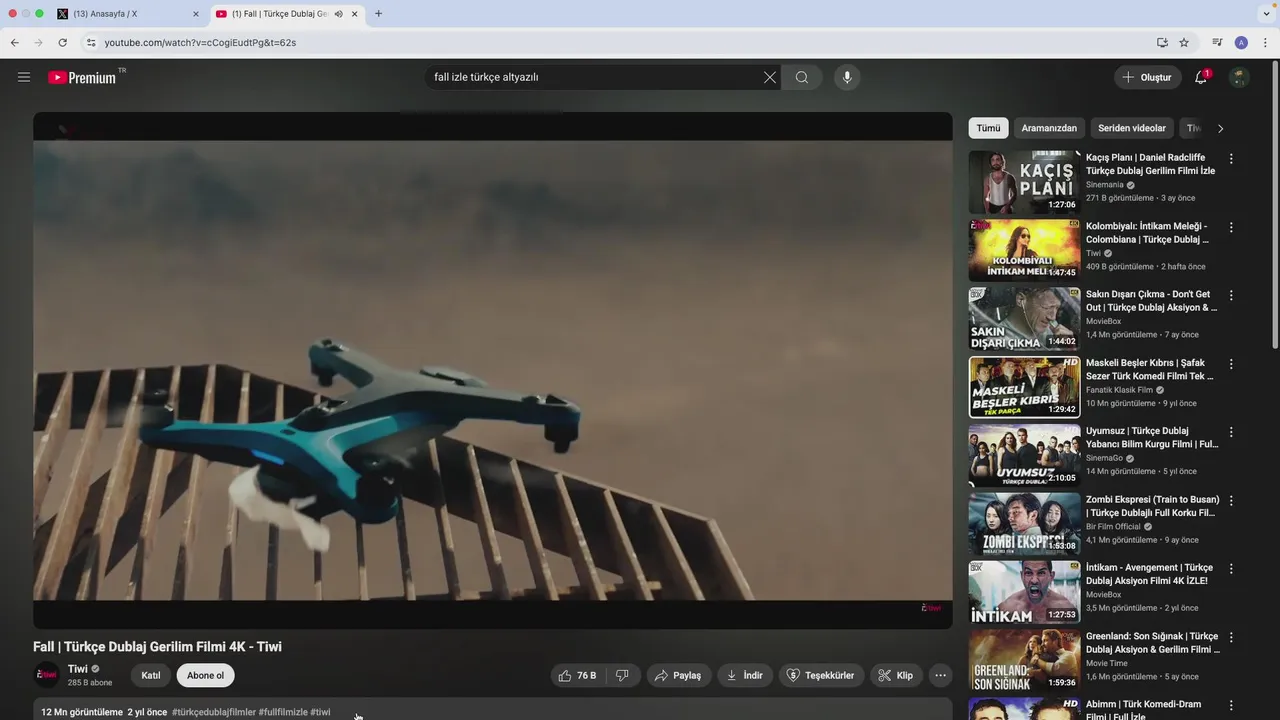Clear the search box text
The image size is (1280, 720).
(770, 77)
